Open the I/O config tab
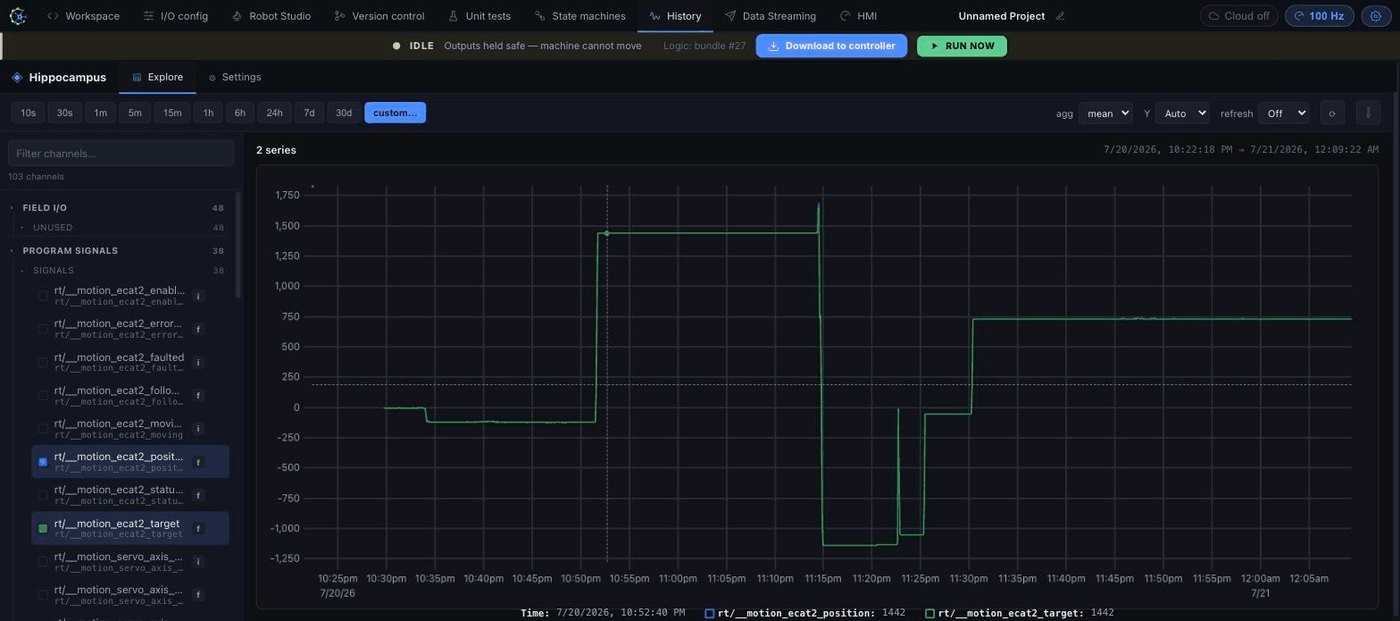Image resolution: width=1400 pixels, height=621 pixels. [176, 16]
